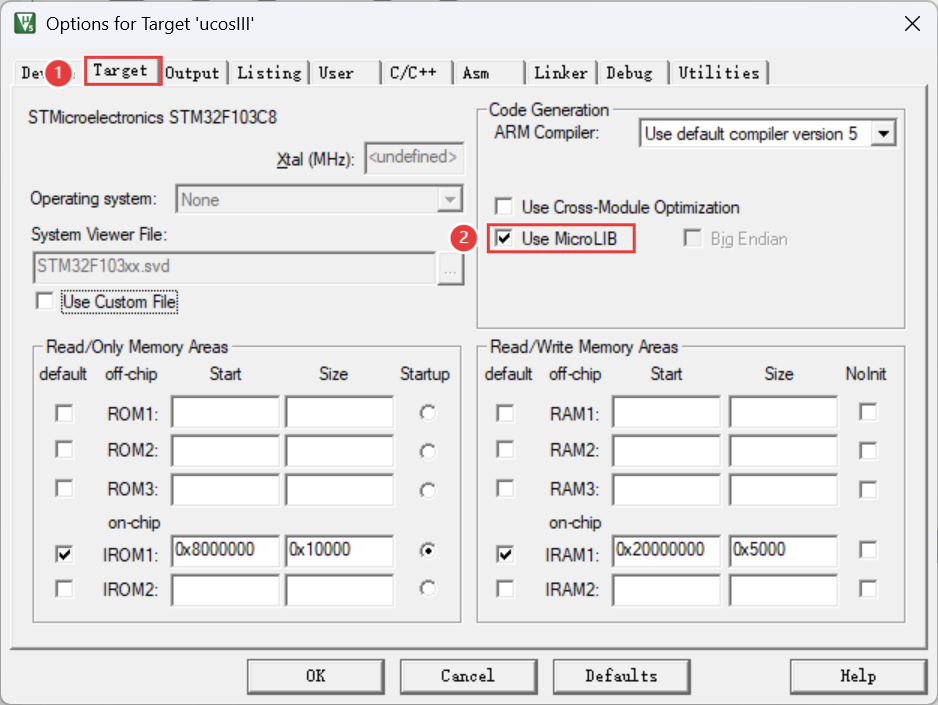This screenshot has height=705, width=938.
Task: Click the Xtal (MHz) field
Action: (x=414, y=158)
